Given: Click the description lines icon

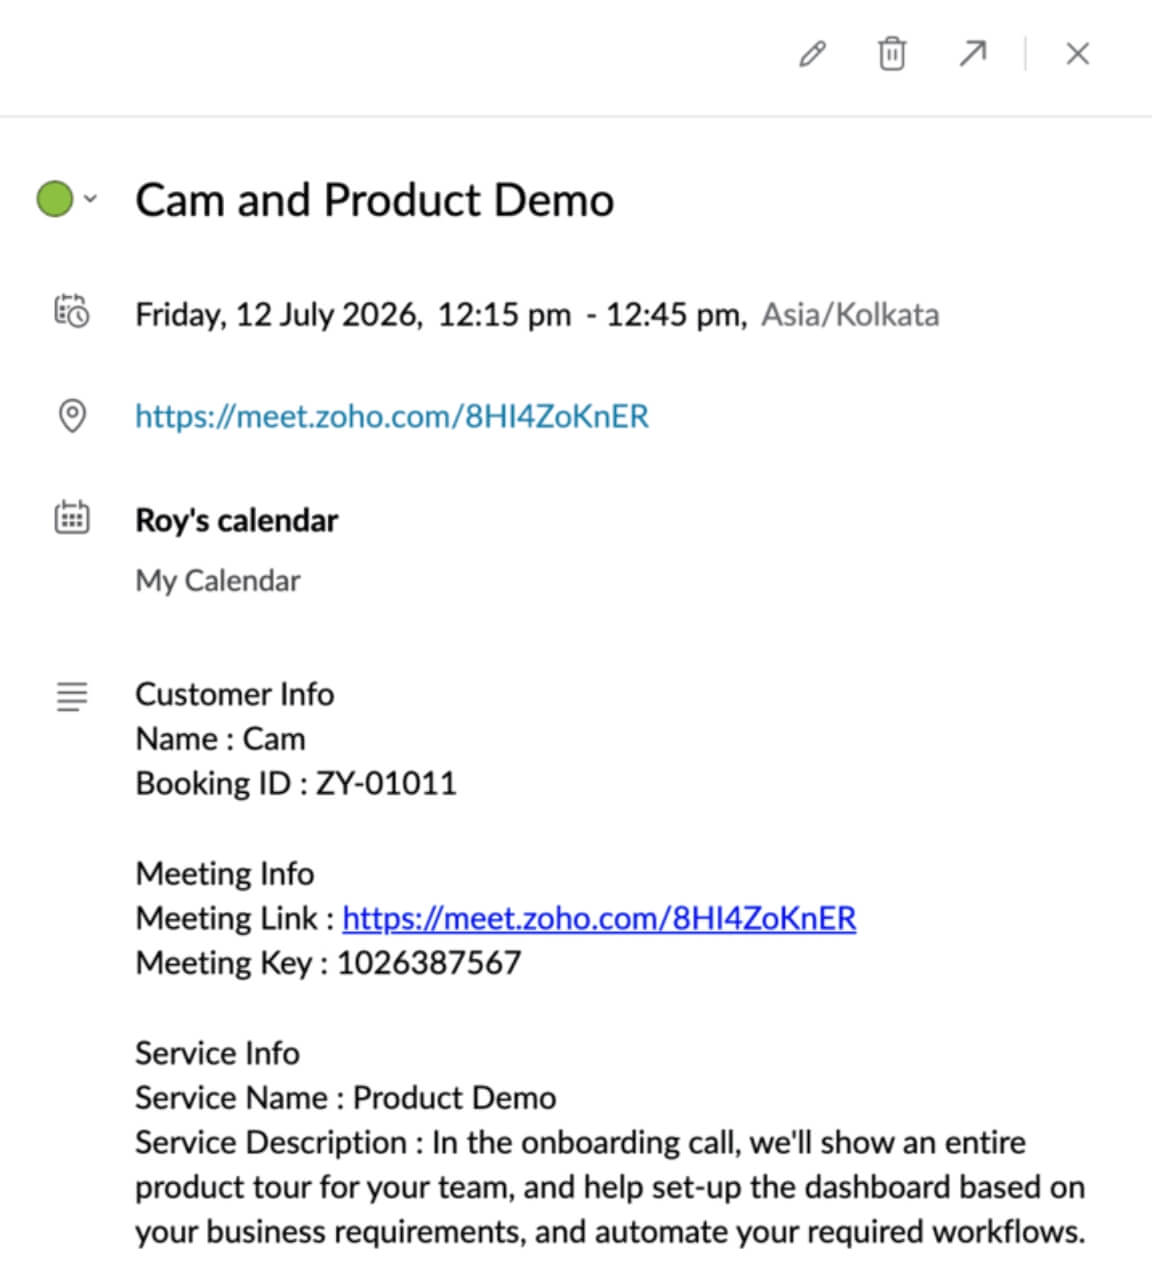Looking at the screenshot, I should click(72, 696).
